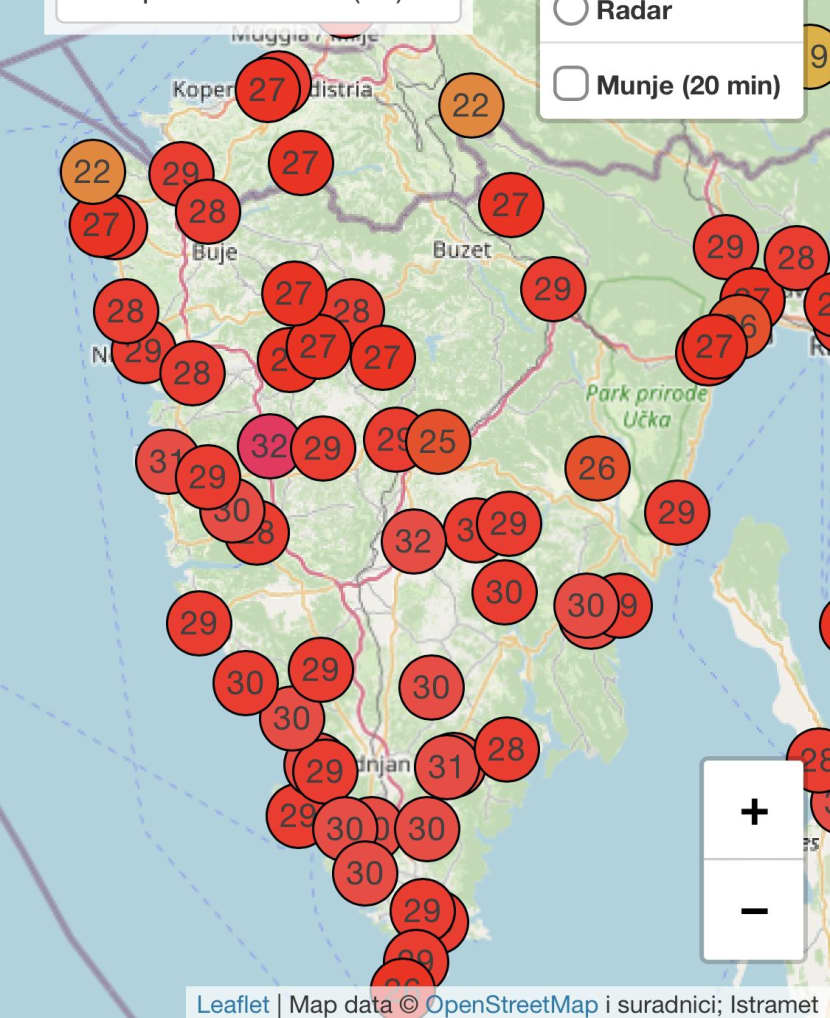The width and height of the screenshot is (830, 1018).
Task: Zoom in with the plus button
Action: coord(753,811)
